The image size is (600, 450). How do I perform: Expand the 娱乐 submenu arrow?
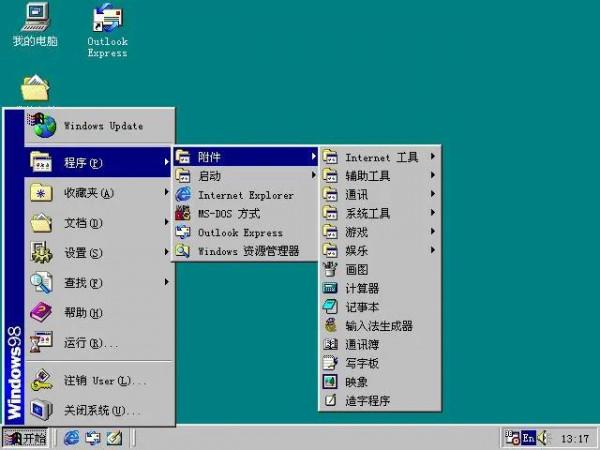click(x=433, y=250)
